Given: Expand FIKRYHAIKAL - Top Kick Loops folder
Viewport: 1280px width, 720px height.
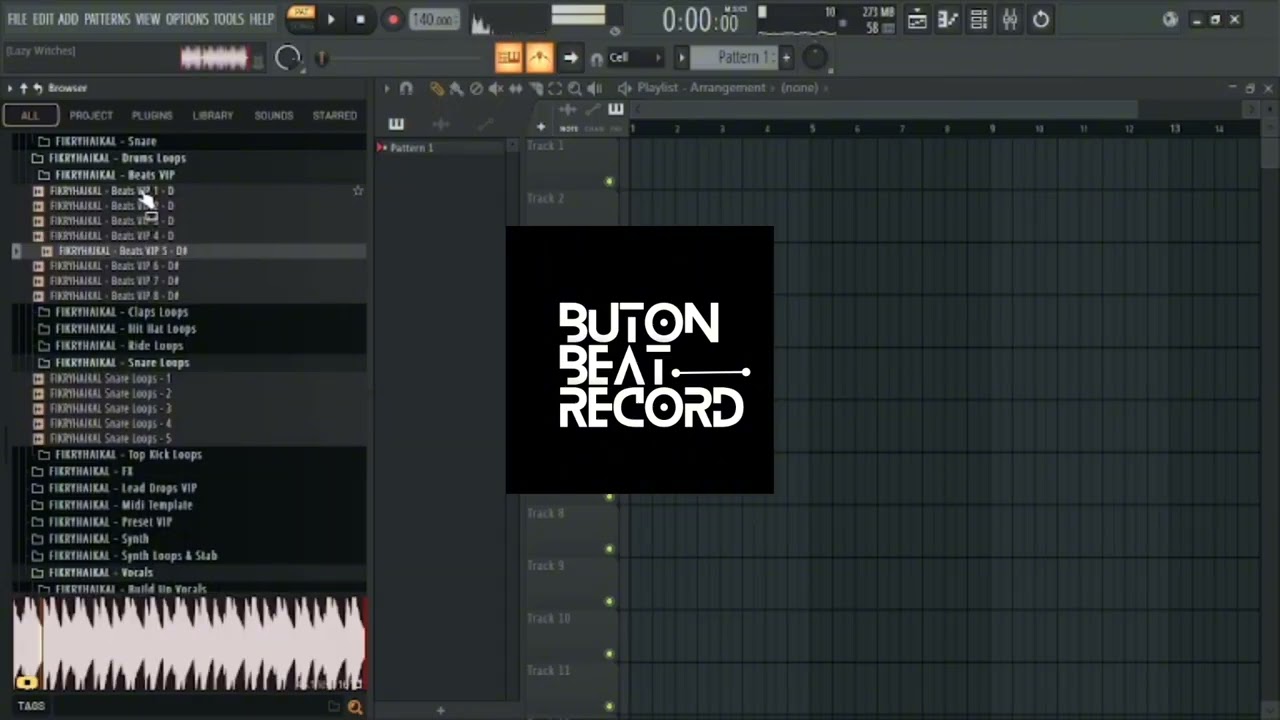Looking at the screenshot, I should pyautogui.click(x=128, y=455).
